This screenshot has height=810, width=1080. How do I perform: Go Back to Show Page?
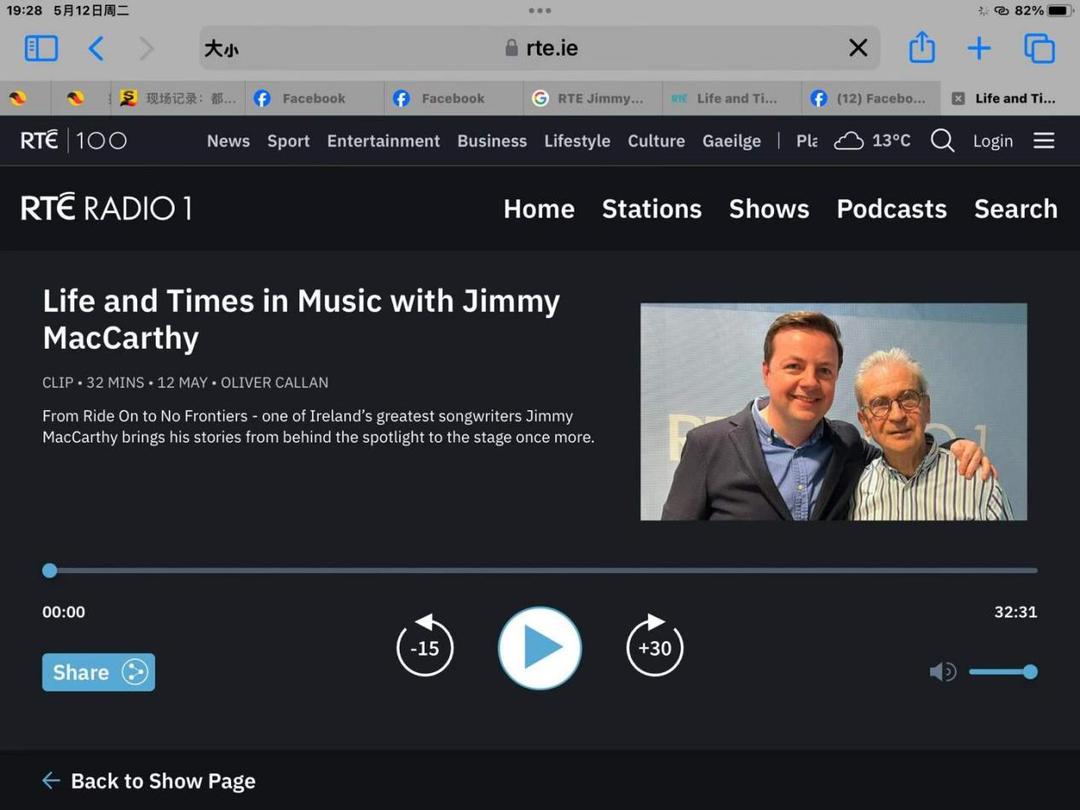pyautogui.click(x=149, y=781)
